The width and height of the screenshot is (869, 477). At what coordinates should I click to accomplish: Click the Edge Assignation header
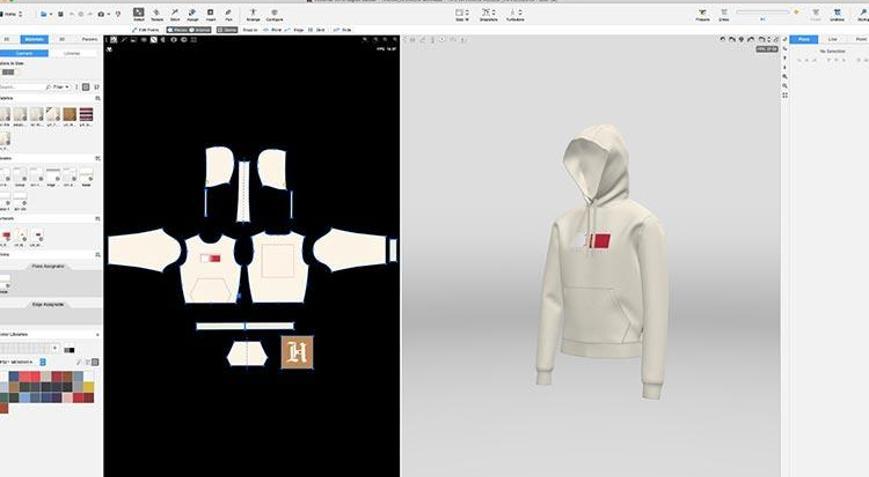[x=48, y=305]
